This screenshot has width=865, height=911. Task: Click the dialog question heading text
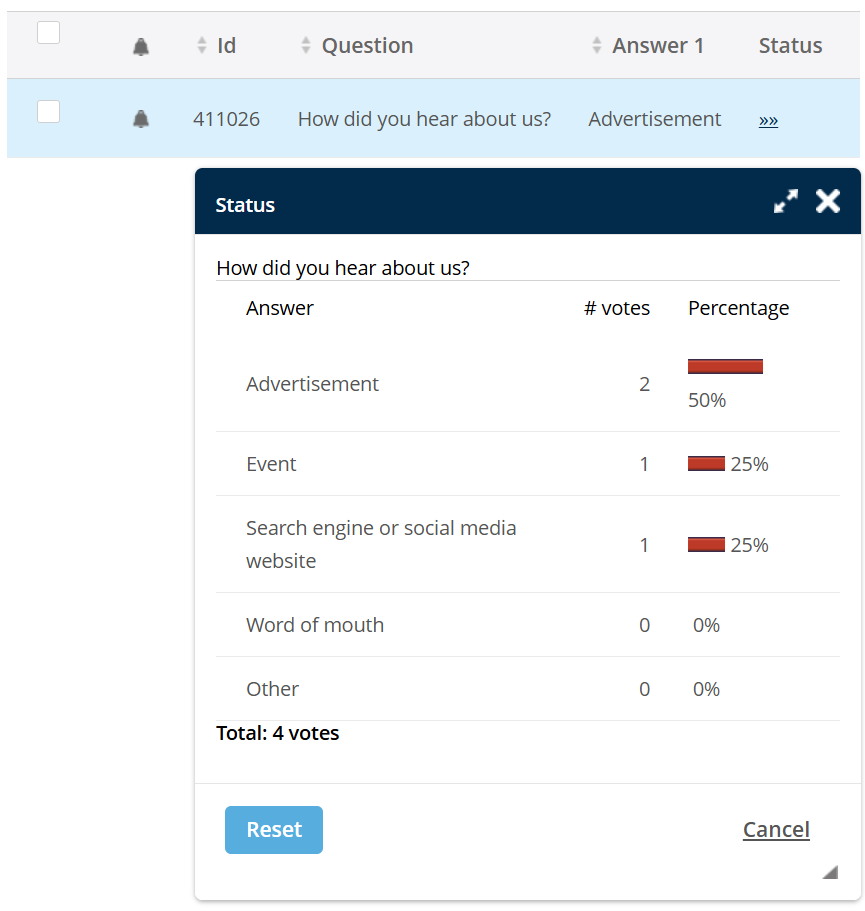click(x=343, y=268)
